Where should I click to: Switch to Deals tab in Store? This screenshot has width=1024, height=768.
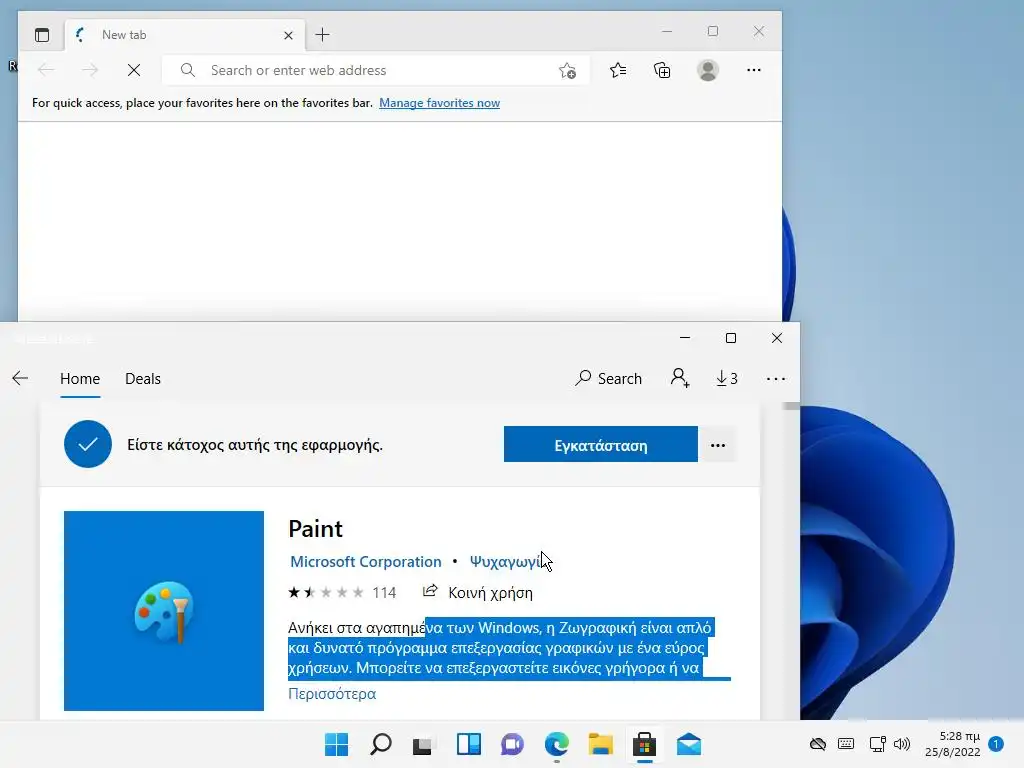143,379
